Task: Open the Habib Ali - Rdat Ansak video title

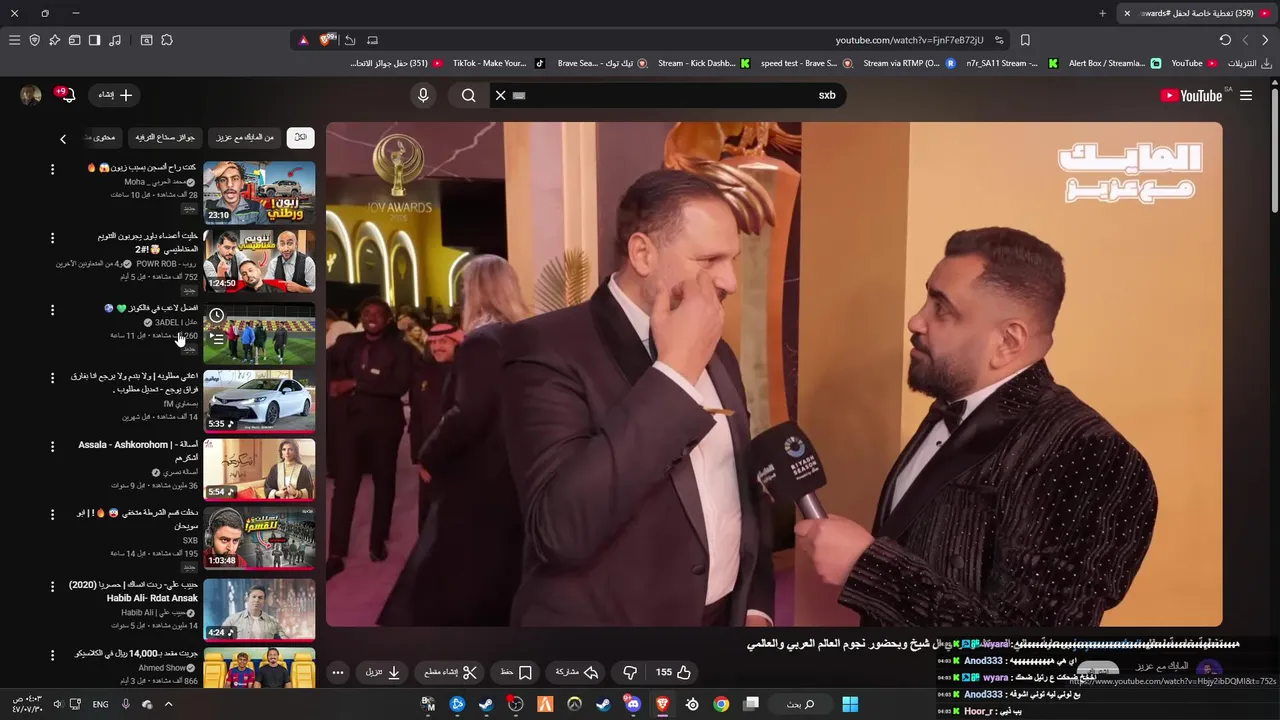Action: pos(133,591)
